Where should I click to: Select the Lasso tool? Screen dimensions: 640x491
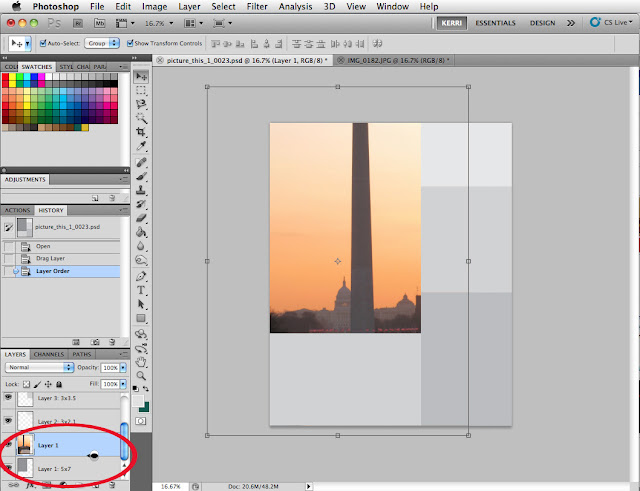(141, 104)
